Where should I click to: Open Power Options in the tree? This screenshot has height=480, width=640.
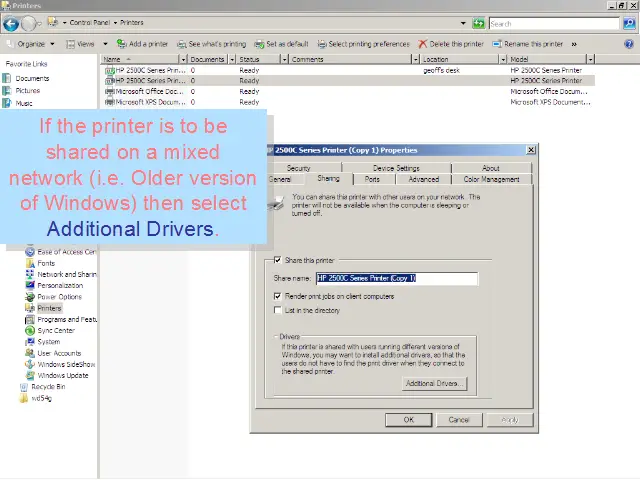pyautogui.click(x=54, y=297)
